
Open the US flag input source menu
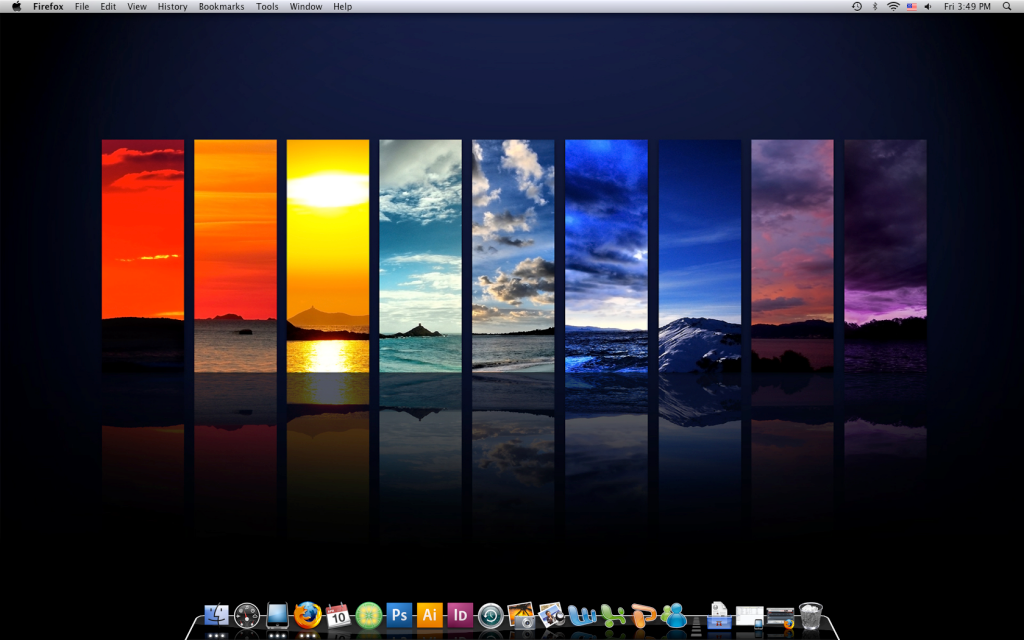[x=911, y=7]
